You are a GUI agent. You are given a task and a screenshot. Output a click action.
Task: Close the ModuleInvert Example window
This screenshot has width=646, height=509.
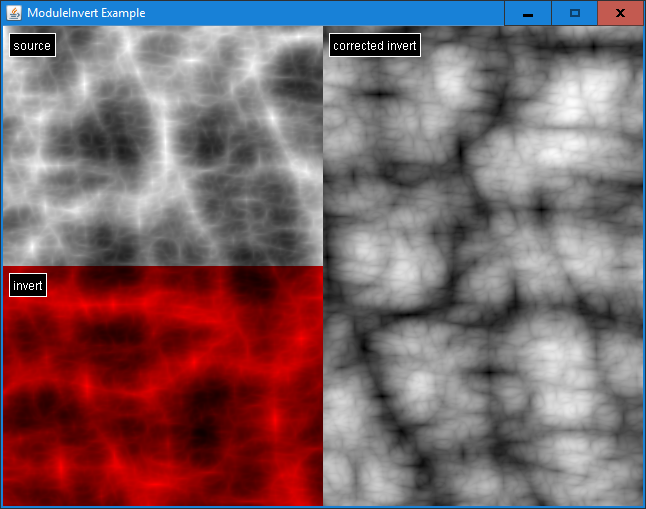point(620,13)
